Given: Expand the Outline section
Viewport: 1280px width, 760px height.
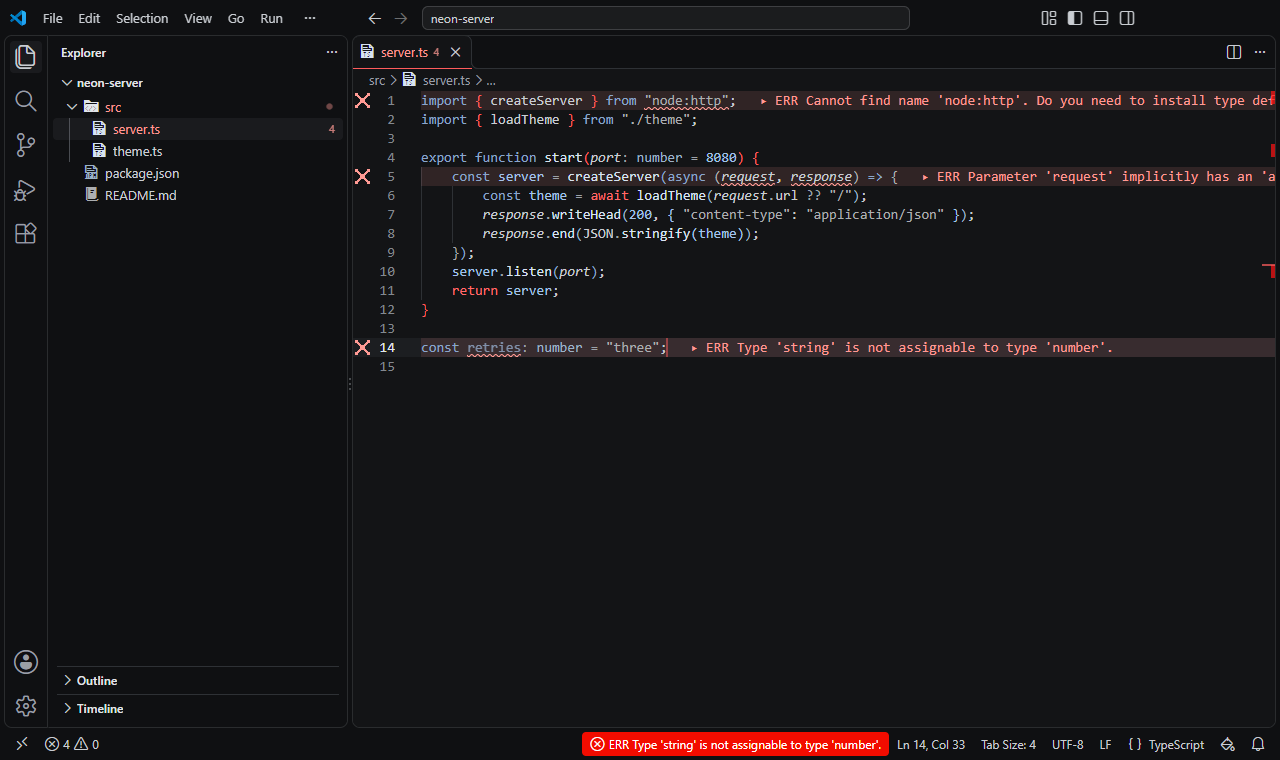Looking at the screenshot, I should coord(198,680).
